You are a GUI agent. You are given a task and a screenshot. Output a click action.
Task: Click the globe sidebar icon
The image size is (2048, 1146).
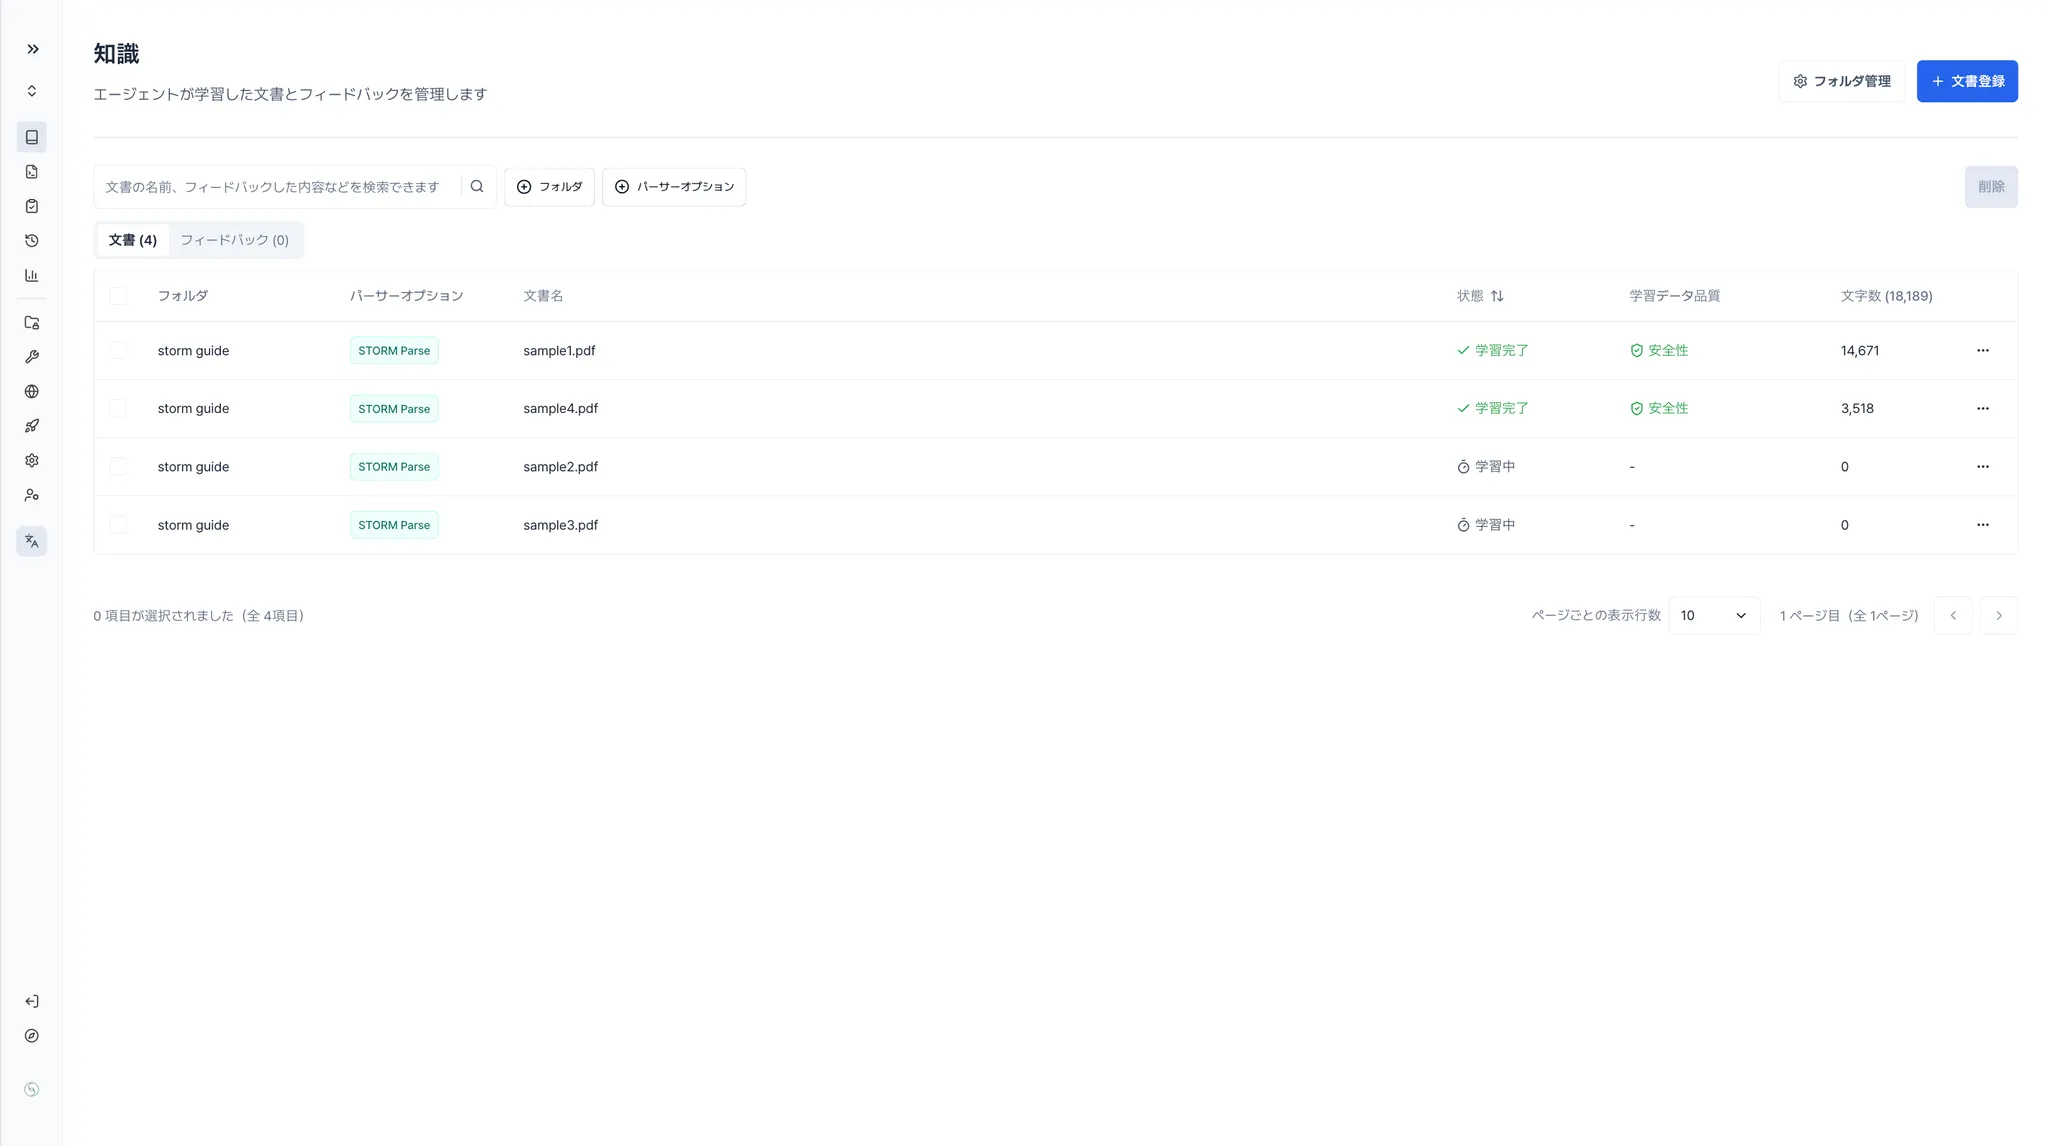tap(32, 392)
